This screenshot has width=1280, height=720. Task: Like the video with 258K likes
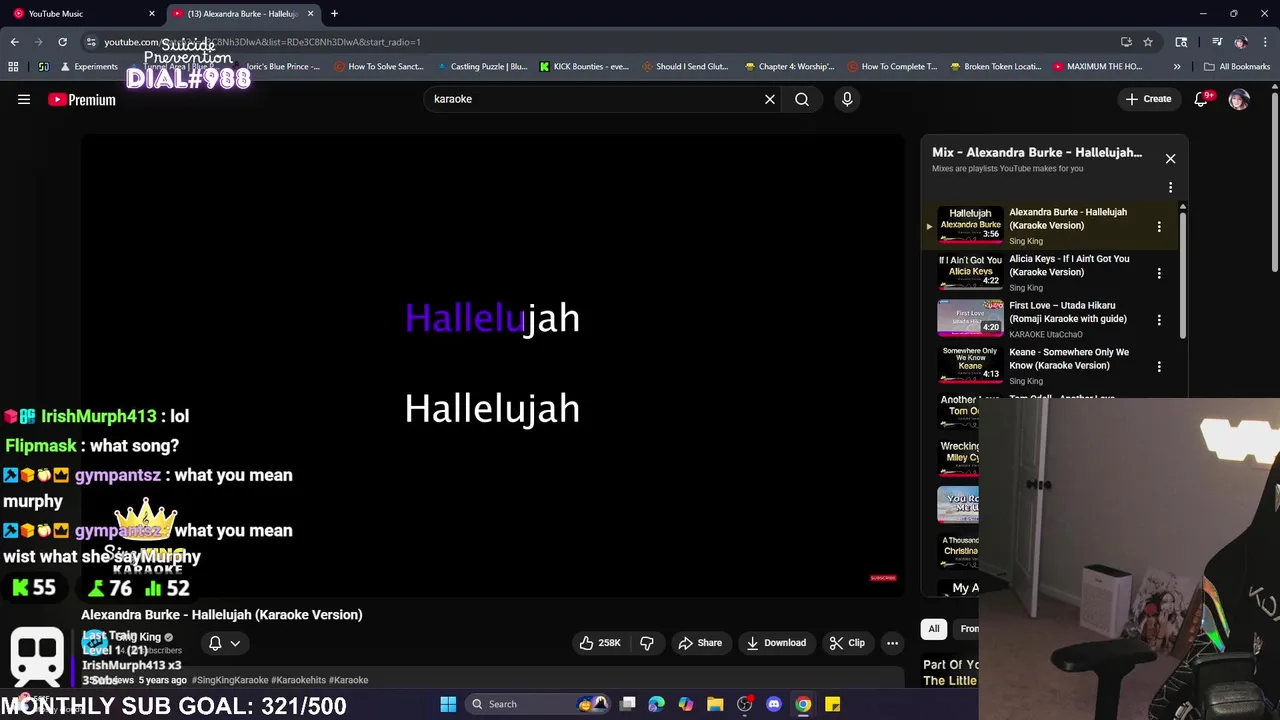(600, 643)
